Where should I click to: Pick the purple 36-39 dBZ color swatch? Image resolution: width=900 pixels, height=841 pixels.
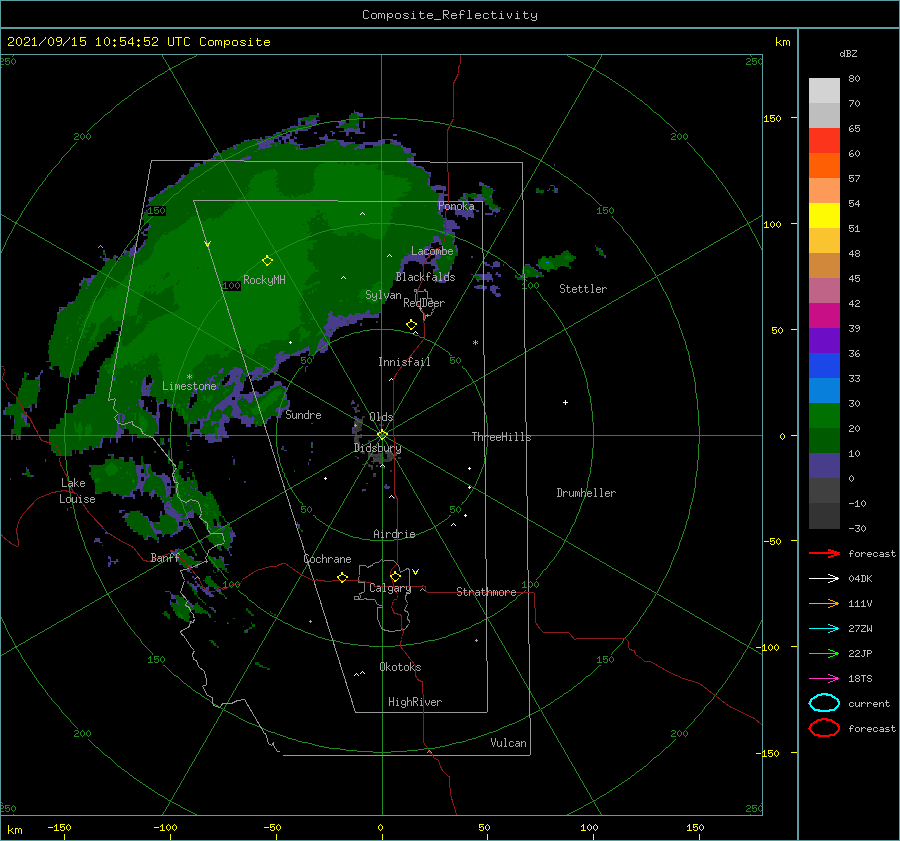pyautogui.click(x=824, y=340)
